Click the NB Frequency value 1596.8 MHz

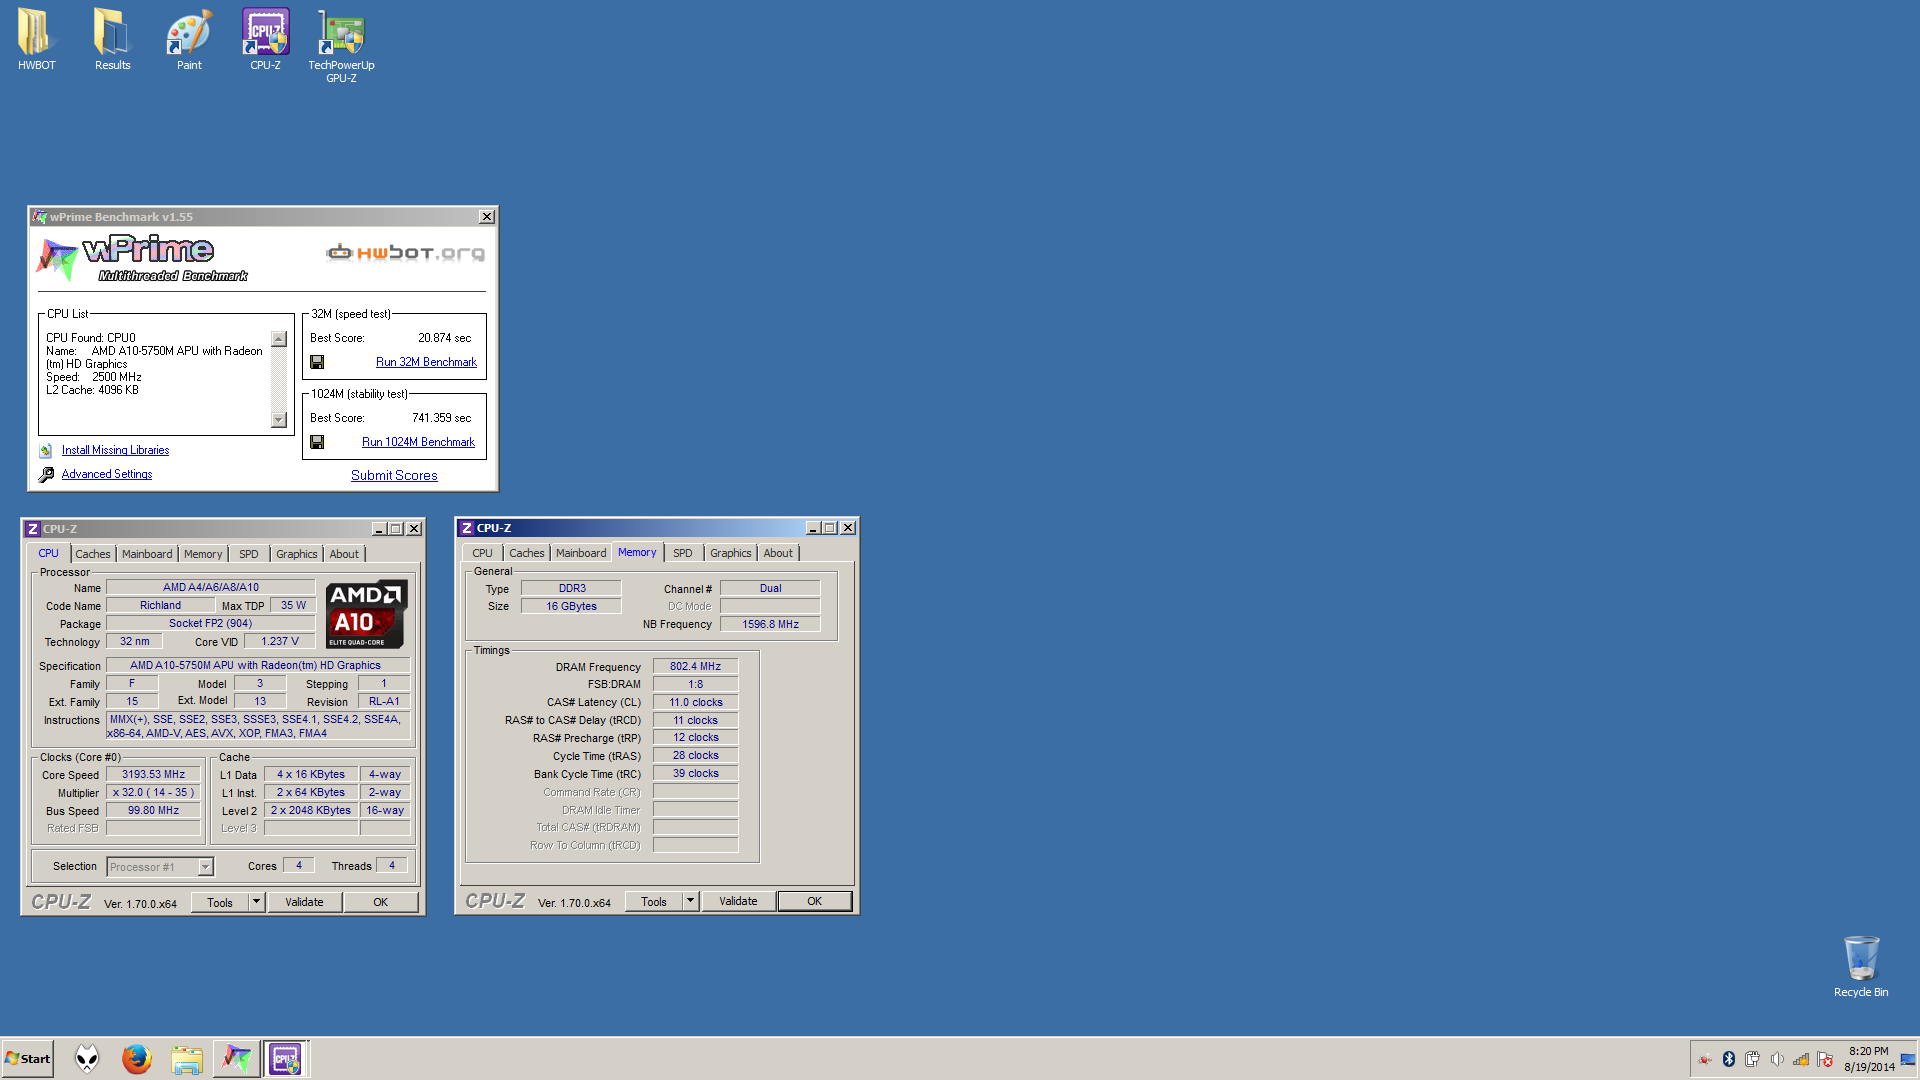pos(770,625)
